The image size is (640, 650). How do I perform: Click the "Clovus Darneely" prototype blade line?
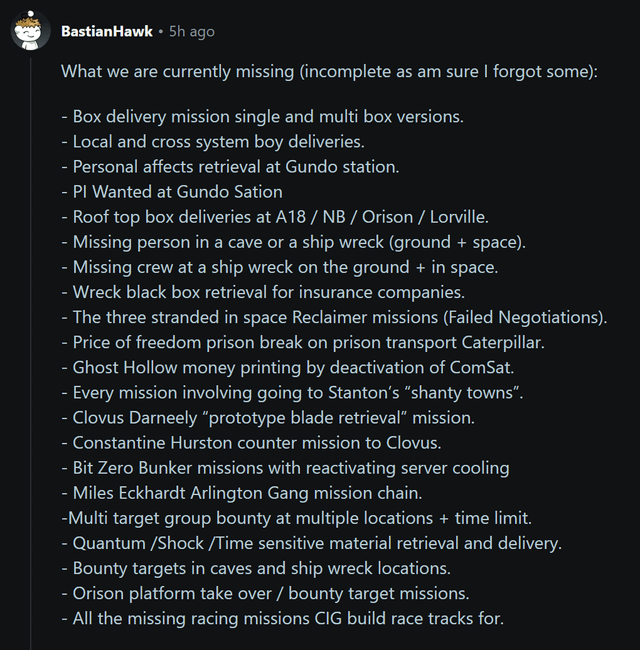267,417
